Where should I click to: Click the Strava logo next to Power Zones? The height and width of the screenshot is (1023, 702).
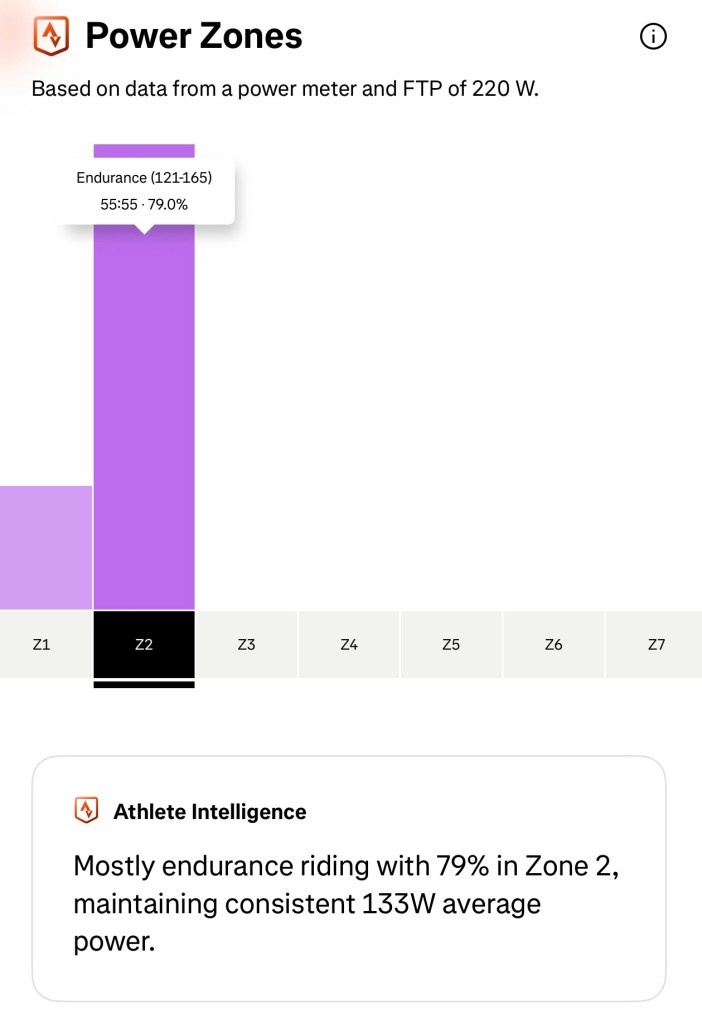[51, 36]
